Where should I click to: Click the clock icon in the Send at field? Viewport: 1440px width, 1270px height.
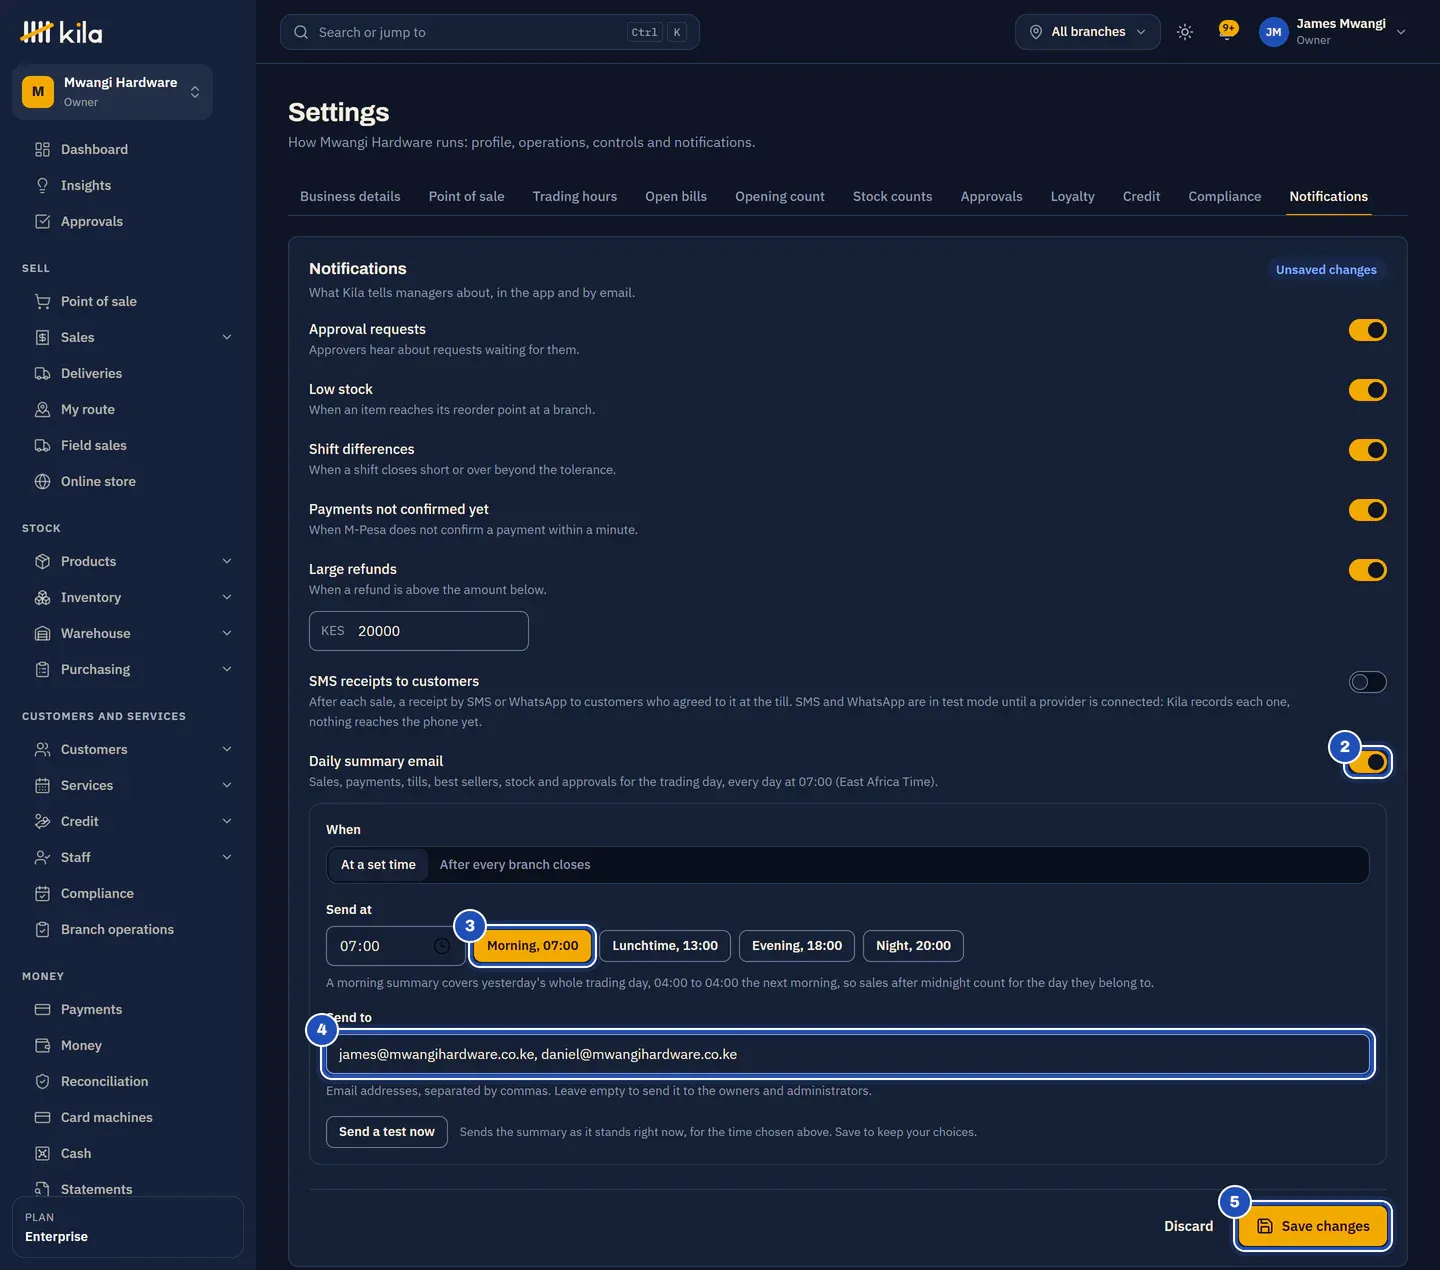(x=442, y=946)
